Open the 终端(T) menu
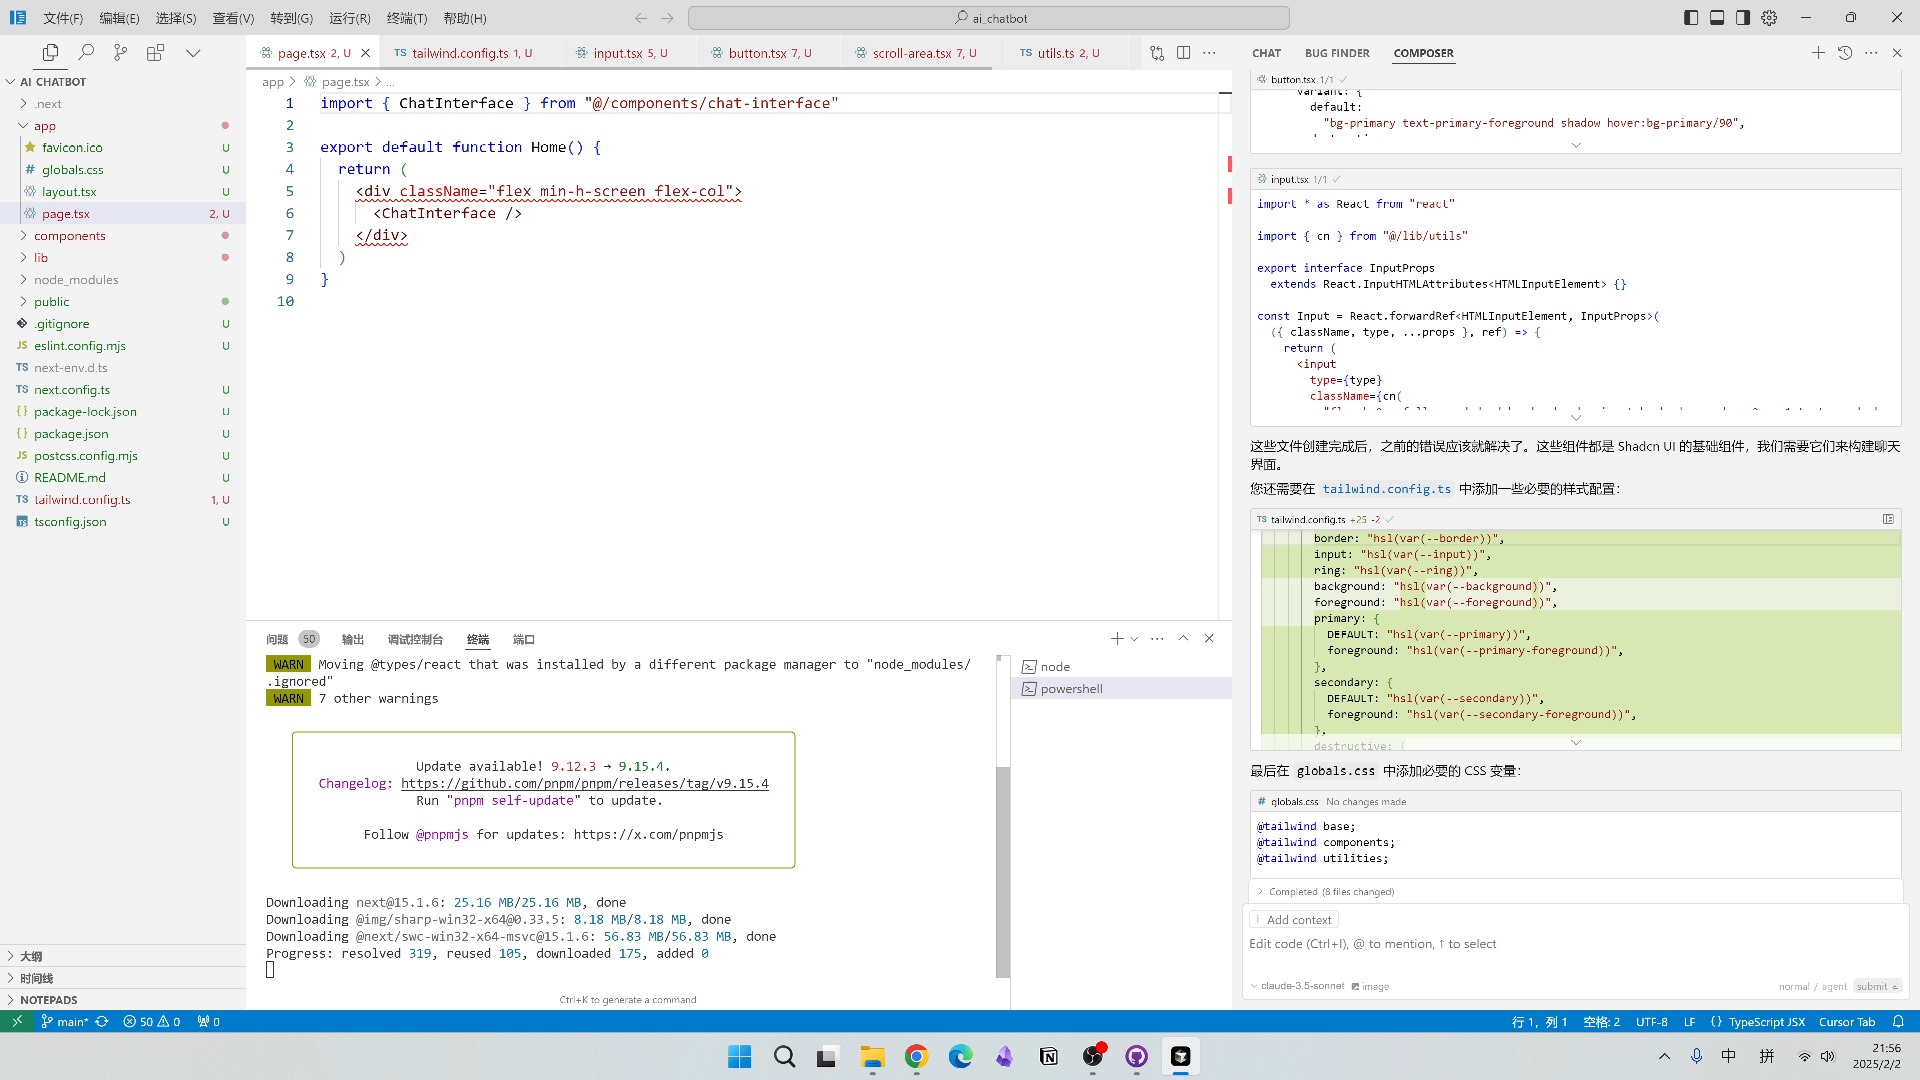Viewport: 1920px width, 1080px height. (x=406, y=18)
